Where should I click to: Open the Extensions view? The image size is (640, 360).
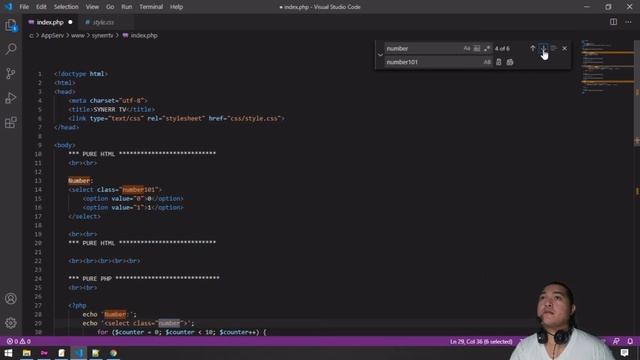11,122
